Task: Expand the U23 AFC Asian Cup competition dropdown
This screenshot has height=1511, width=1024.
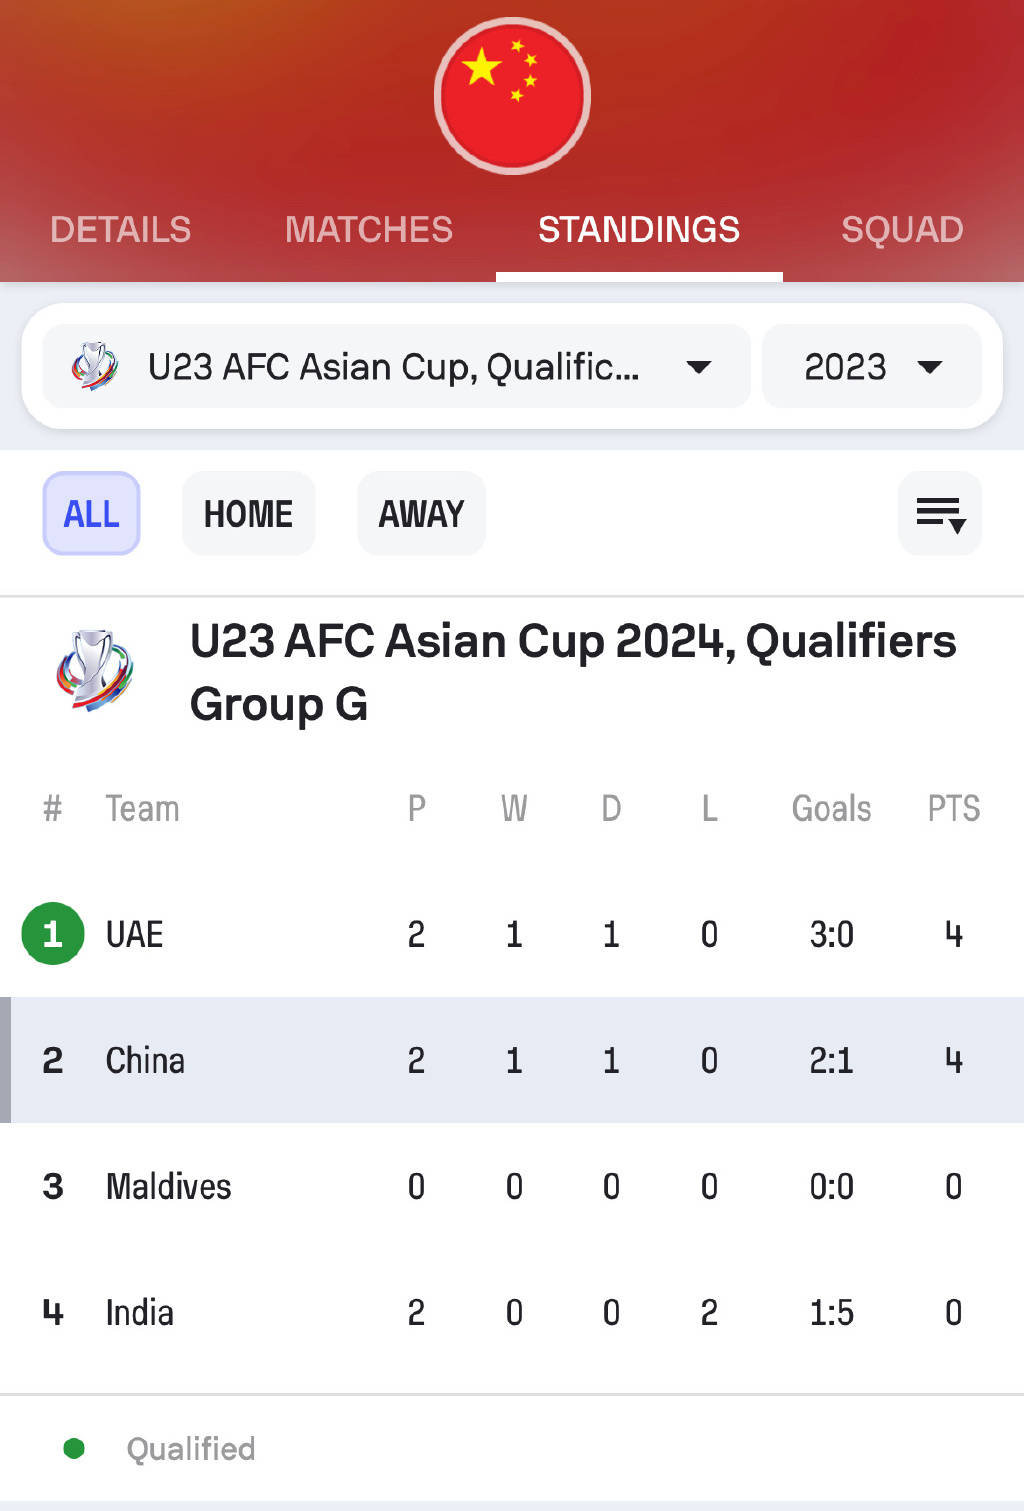Action: [396, 366]
